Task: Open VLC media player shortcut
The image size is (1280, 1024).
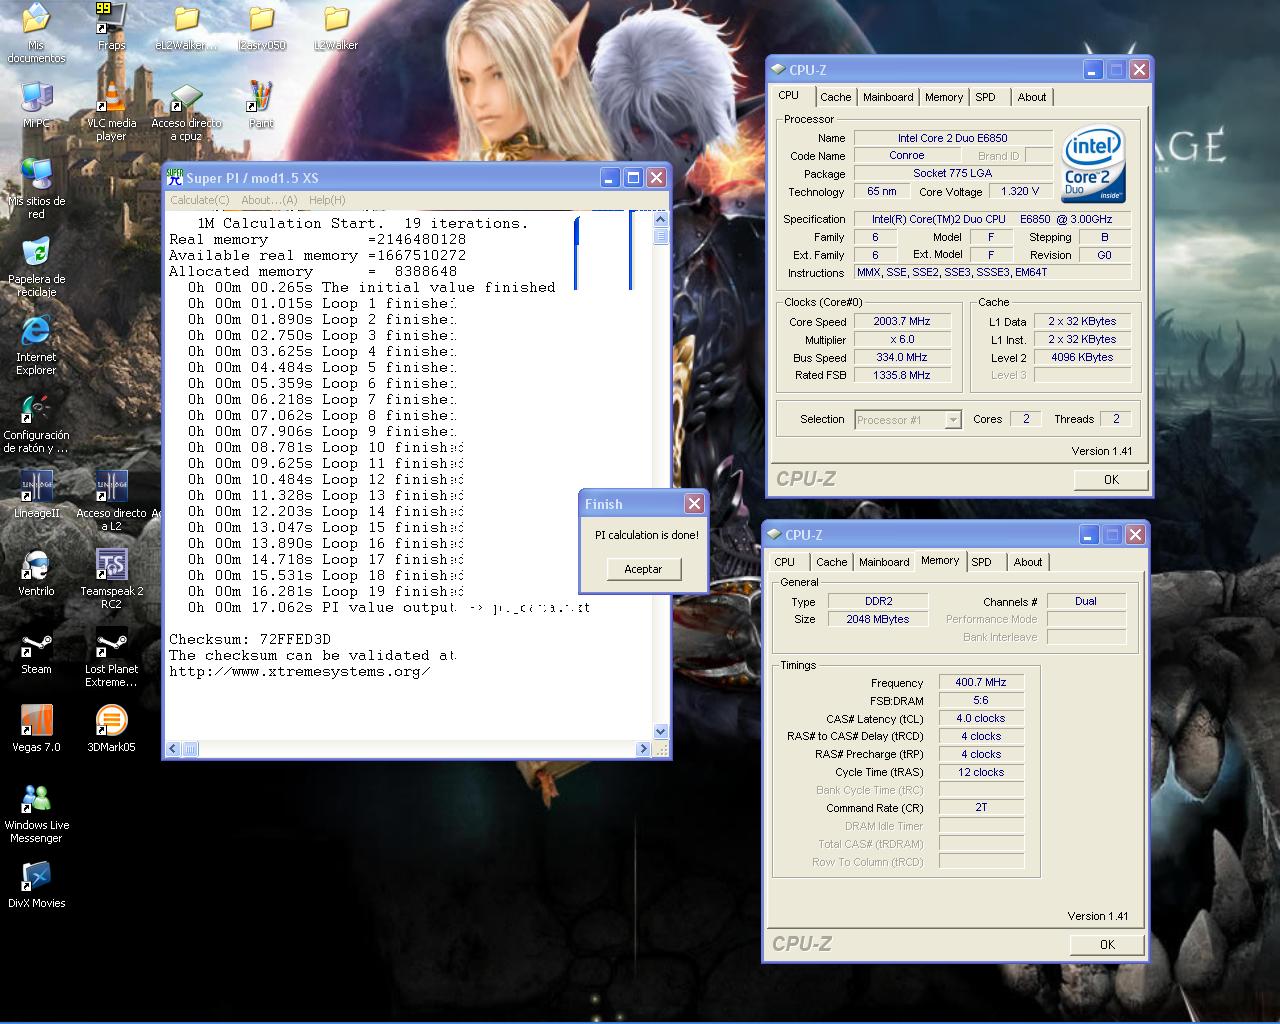Action: pyautogui.click(x=111, y=100)
